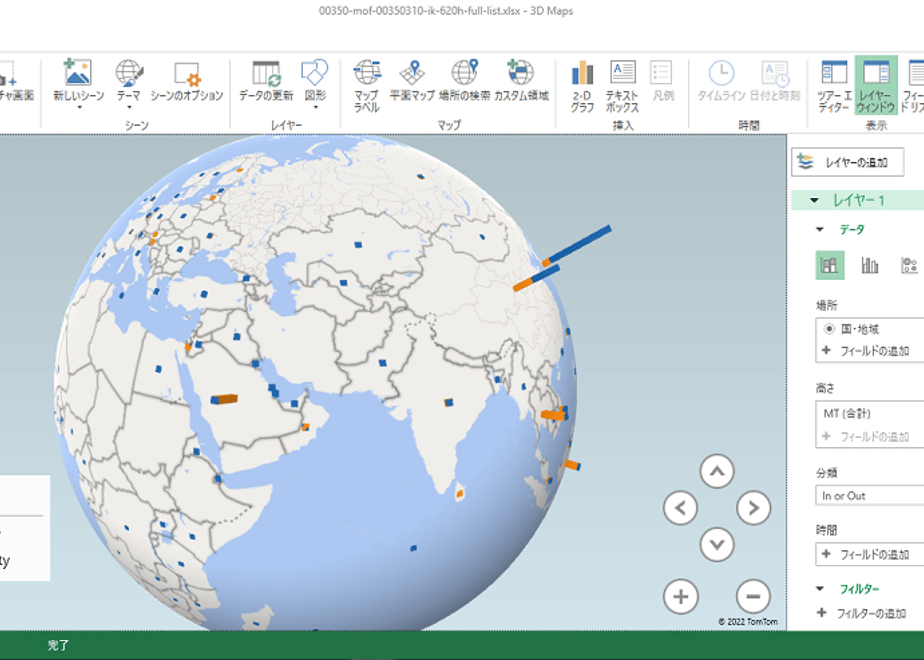Click the マップ ribbon group label
This screenshot has width=924, height=660.
pos(449,125)
